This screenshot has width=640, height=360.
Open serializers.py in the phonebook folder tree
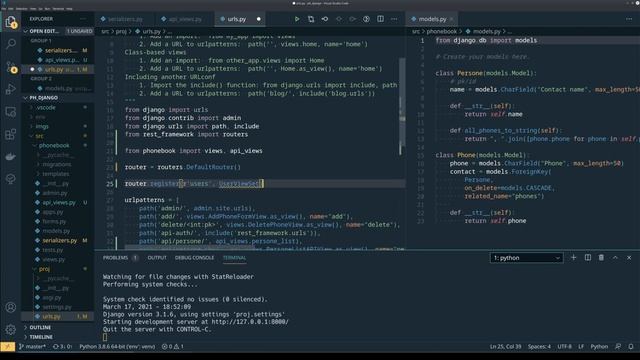60,240
